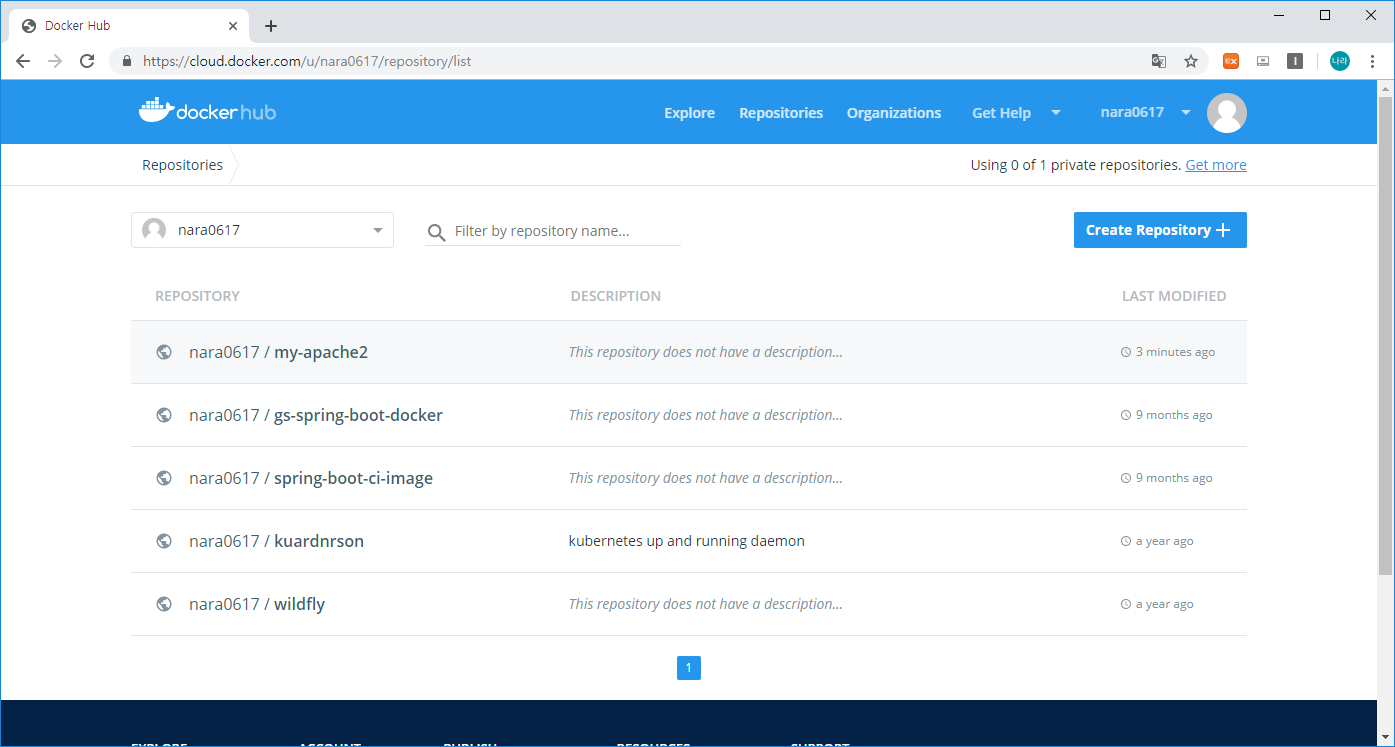The width and height of the screenshot is (1395, 747).
Task: Click globe icon of kuardnrson row
Action: 164,541
